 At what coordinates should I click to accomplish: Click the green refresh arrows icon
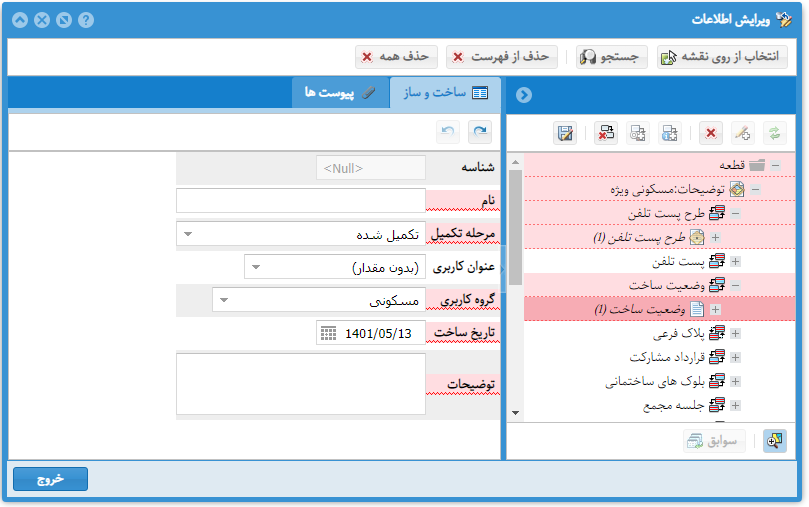click(x=774, y=133)
